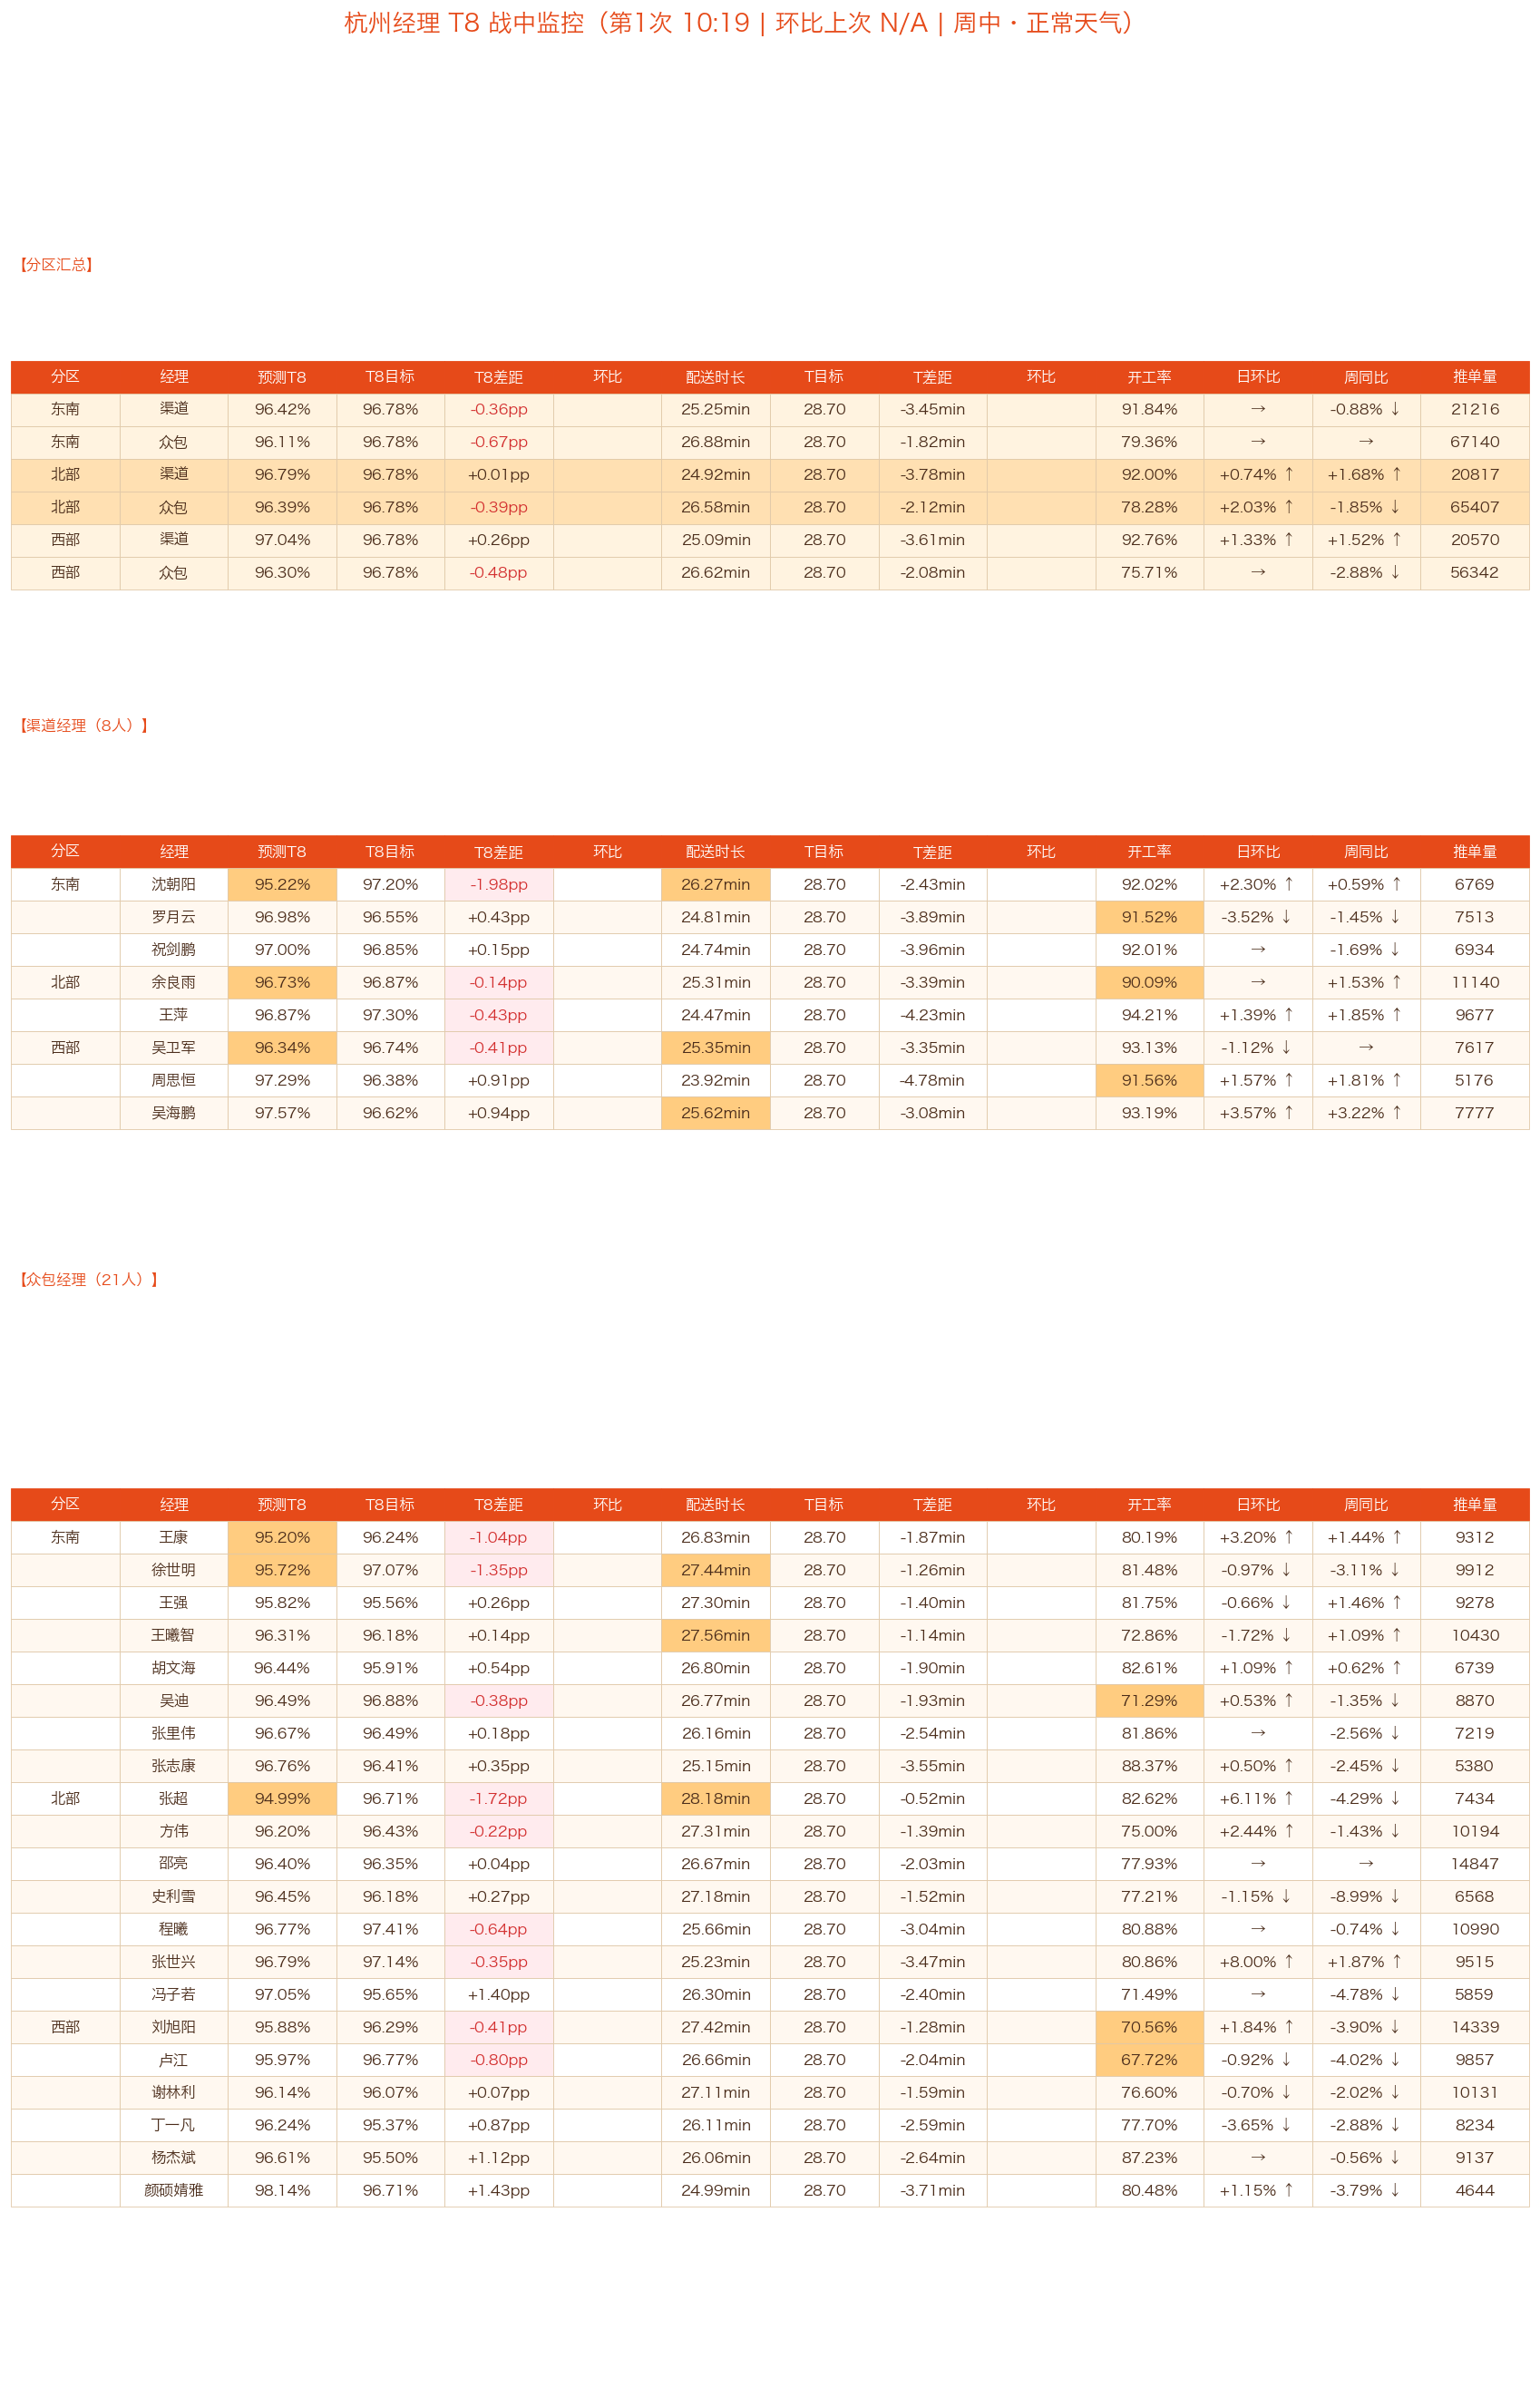
Task: Select the 推单量 header in summary table
Action: (1474, 377)
